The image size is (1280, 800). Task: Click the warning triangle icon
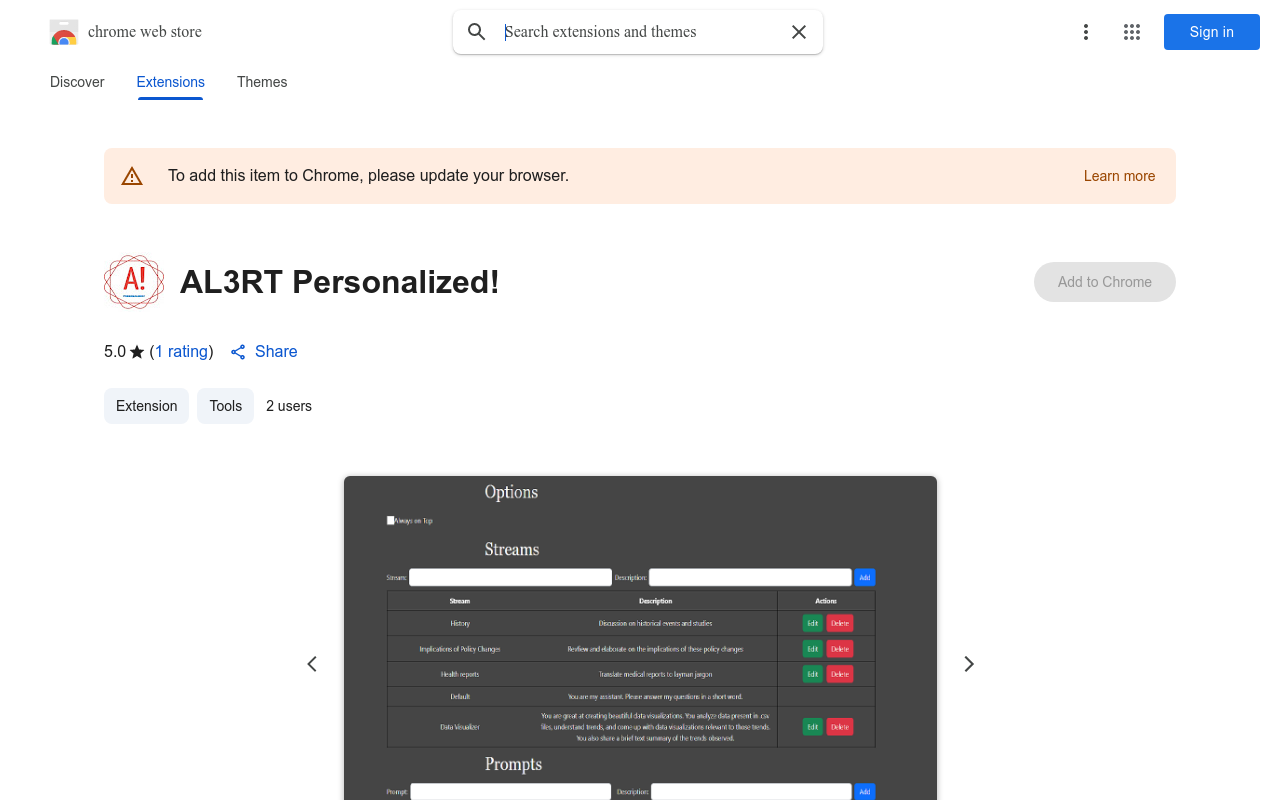tap(132, 176)
